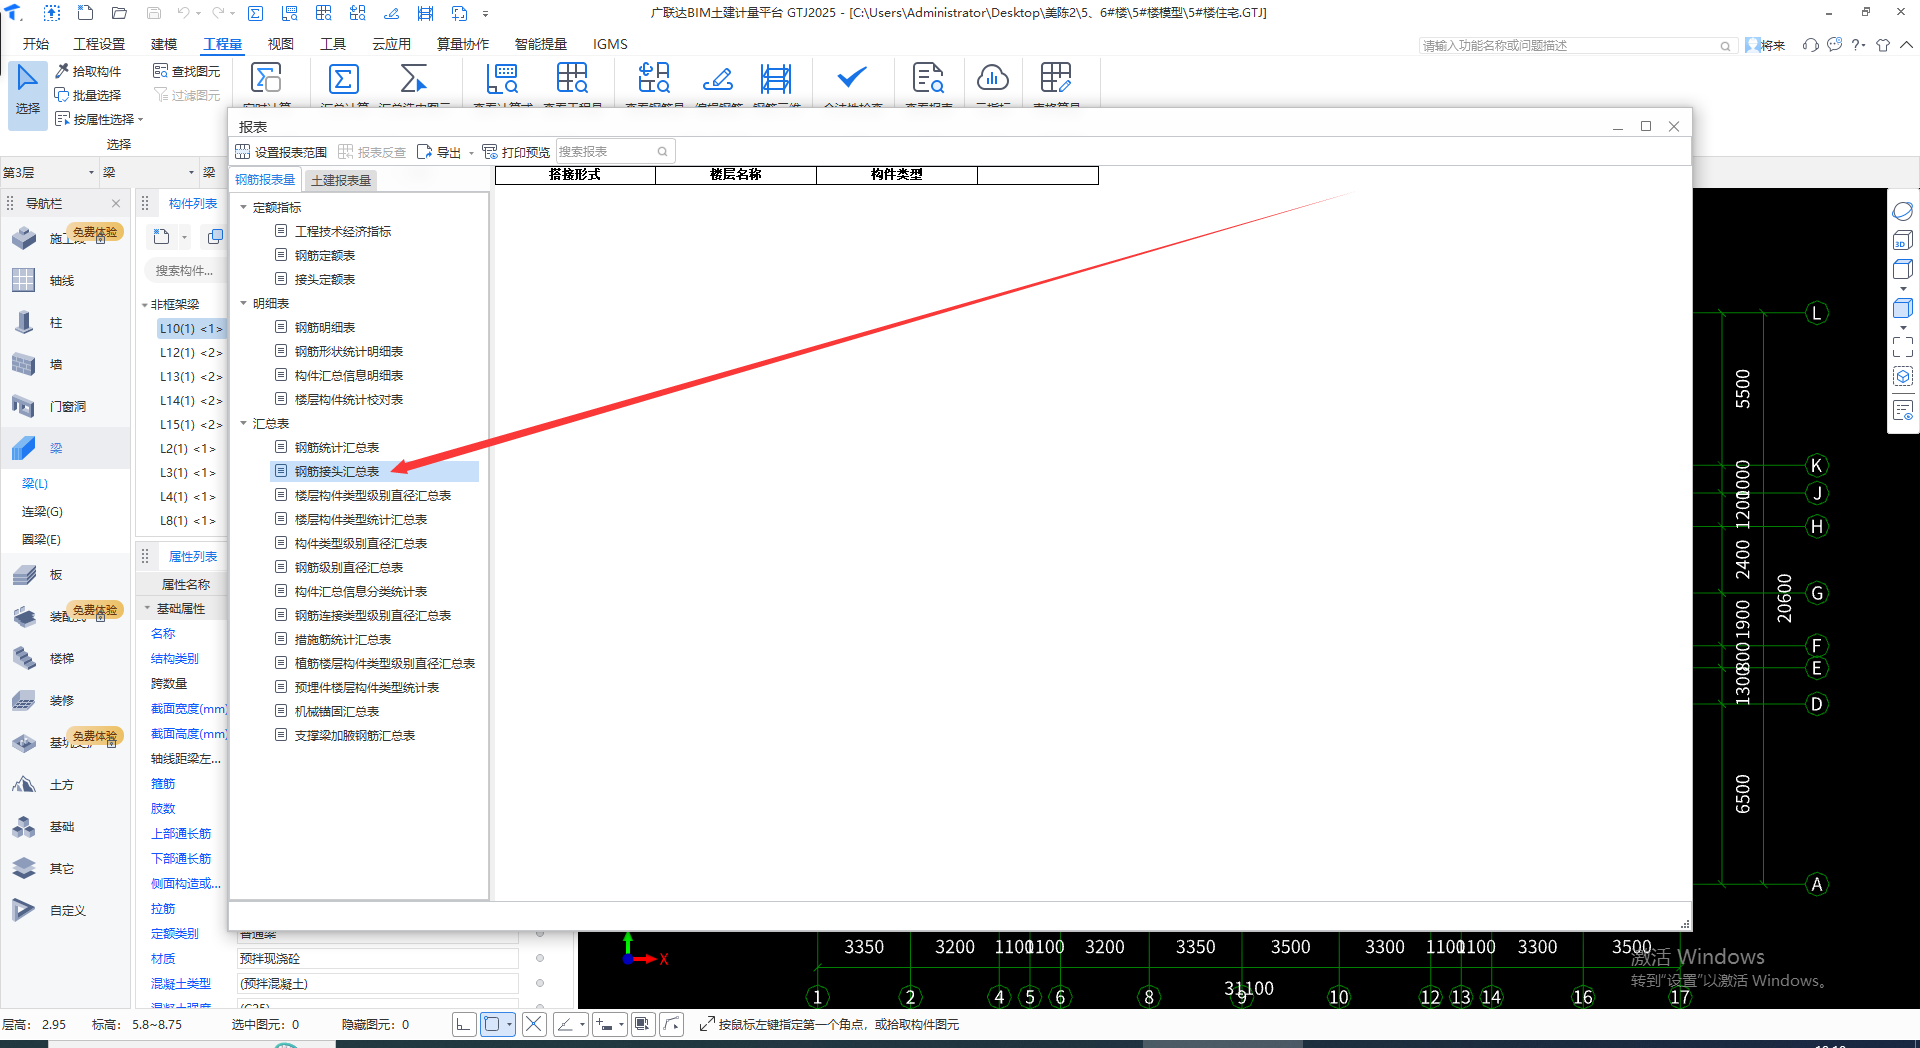Screen dimensions: 1920x1048
Task: Click the 表格算量 table-pencil icon
Action: 1056,79
